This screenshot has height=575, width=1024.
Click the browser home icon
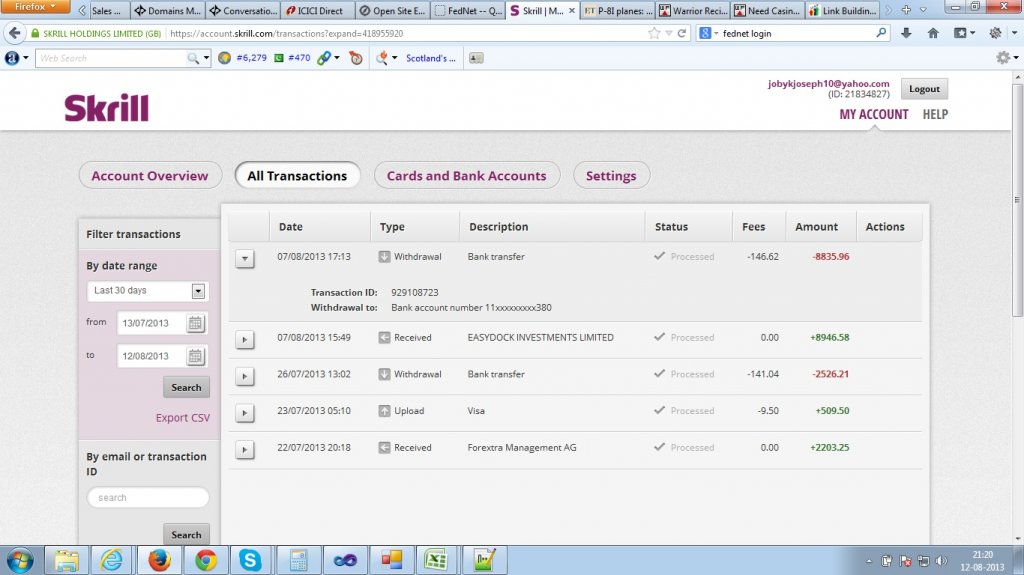933,33
